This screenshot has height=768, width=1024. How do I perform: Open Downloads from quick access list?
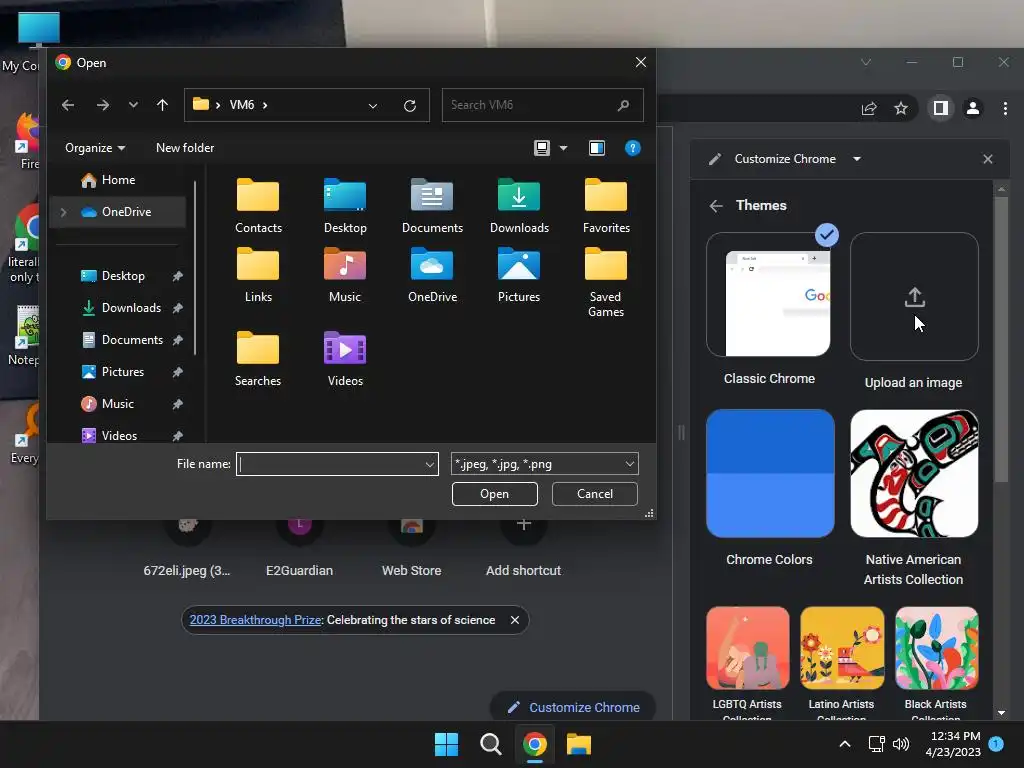[131, 308]
